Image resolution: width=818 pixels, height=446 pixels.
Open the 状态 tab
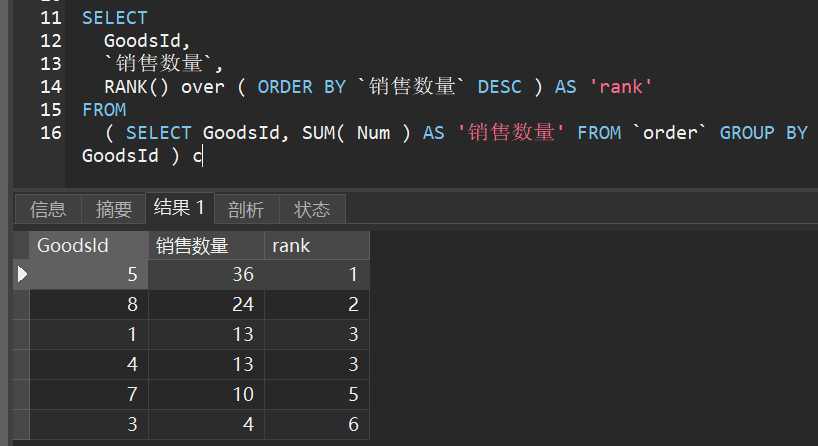click(312, 209)
